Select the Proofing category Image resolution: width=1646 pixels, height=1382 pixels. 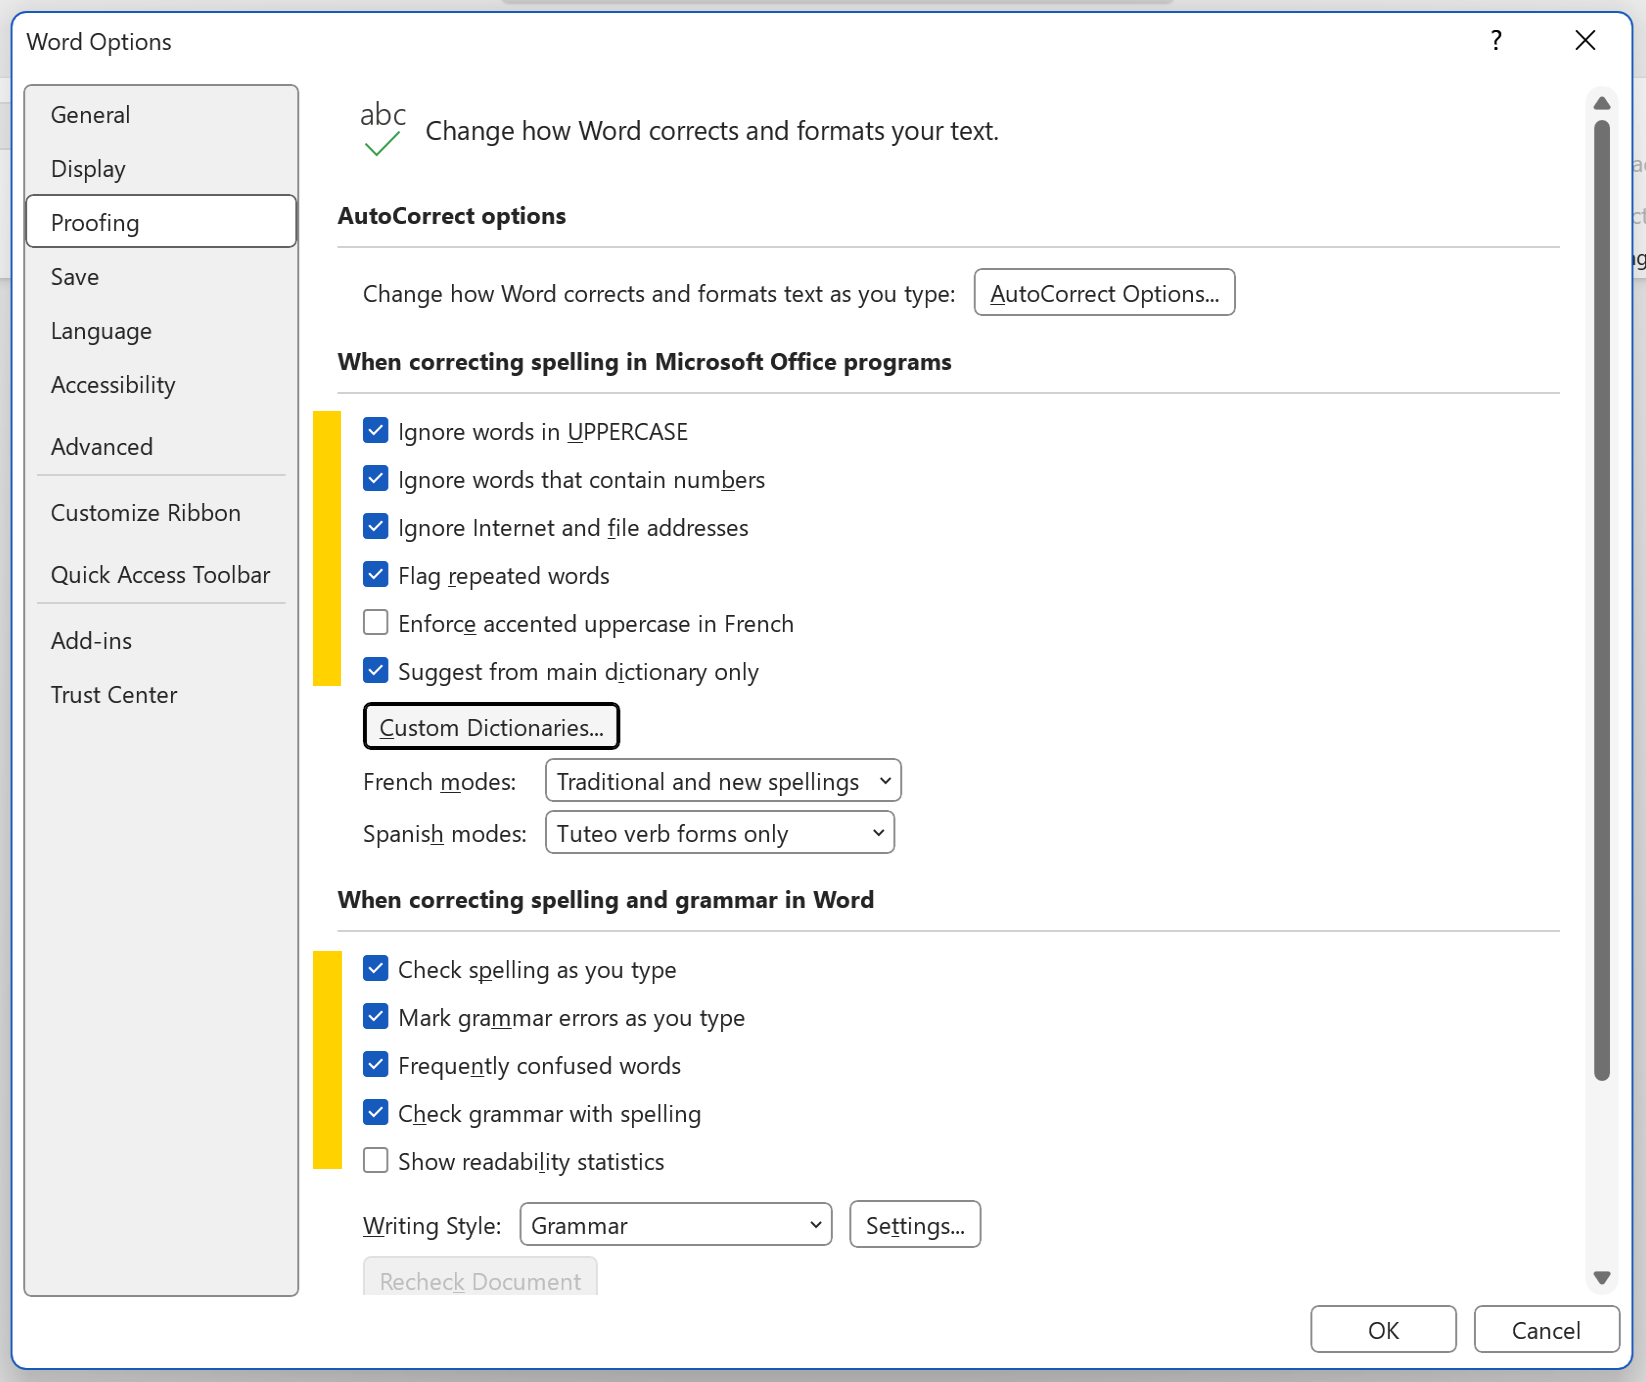(161, 222)
